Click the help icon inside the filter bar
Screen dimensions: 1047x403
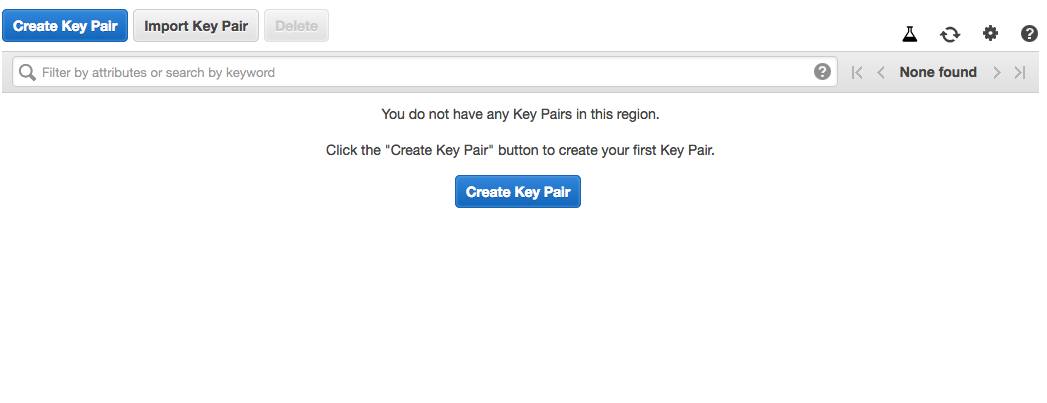tap(822, 72)
